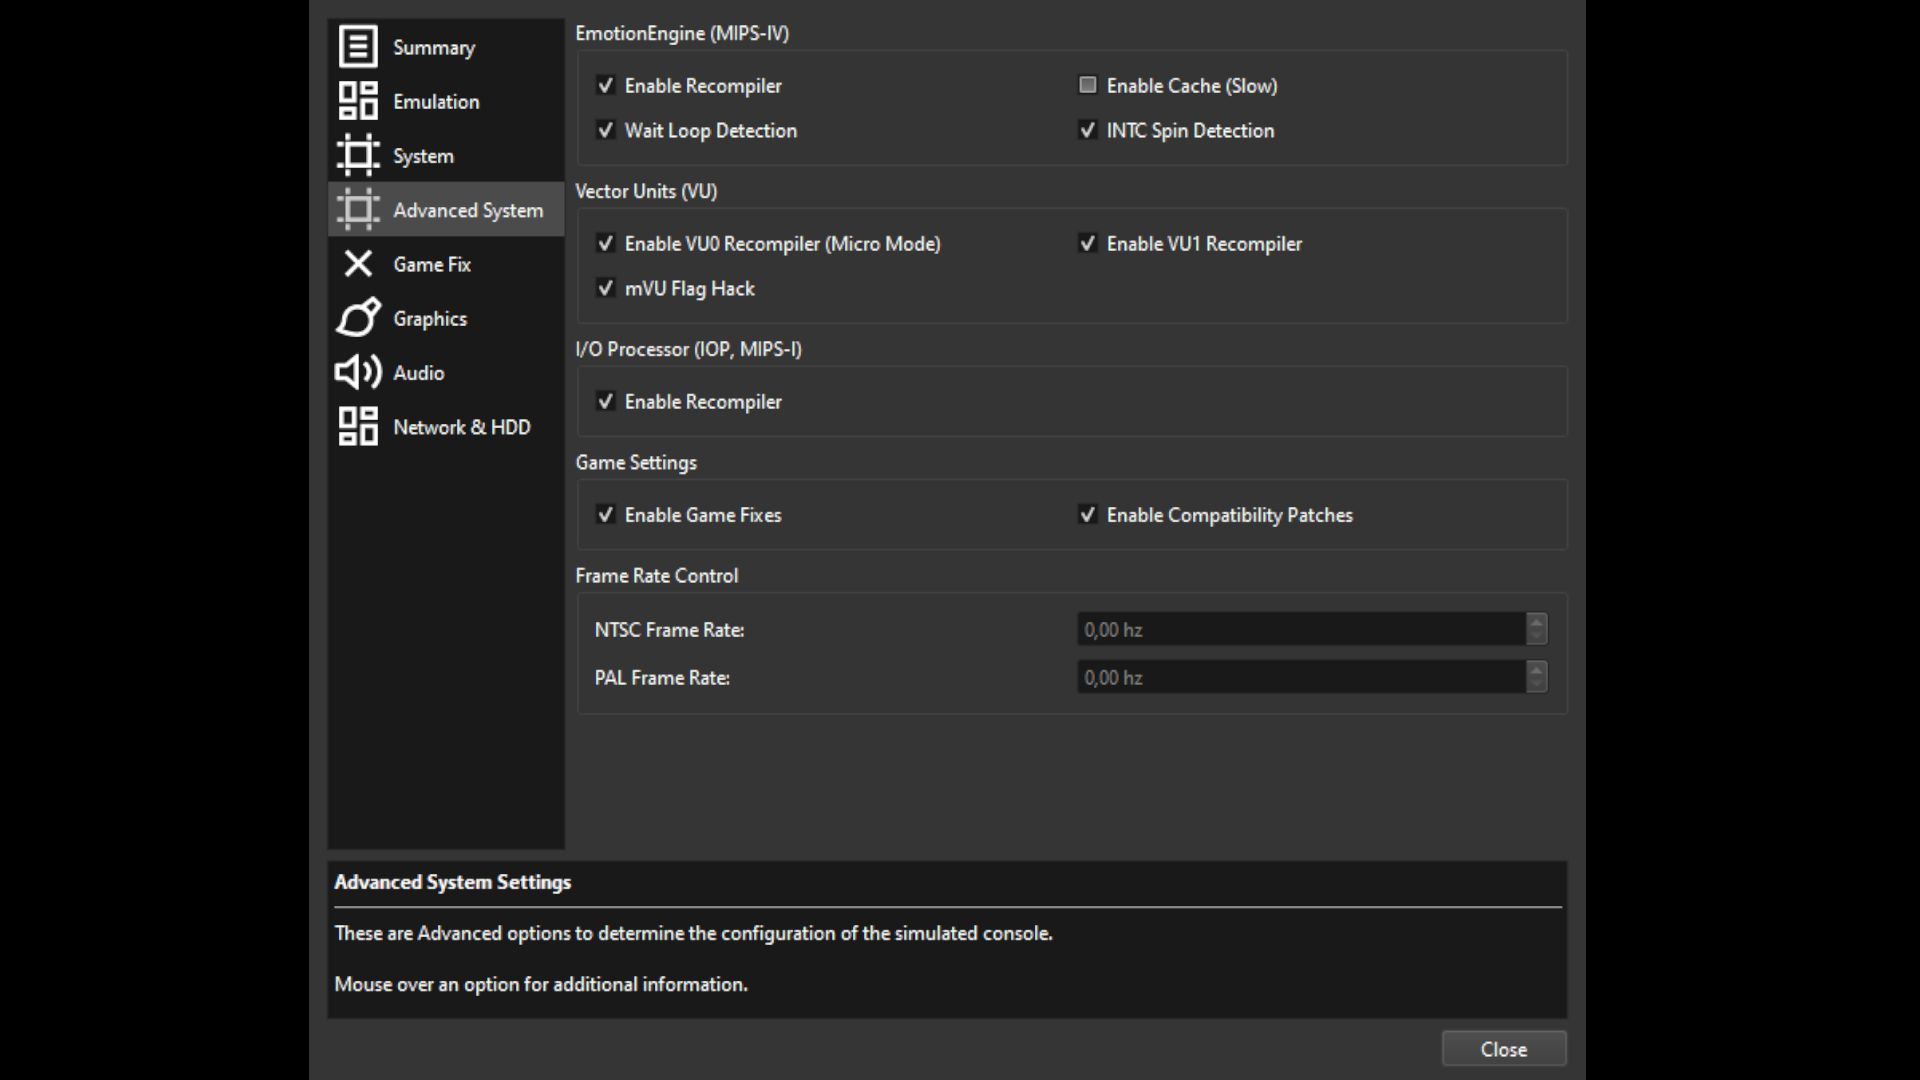Open Graphics settings via paintbrush icon

point(357,317)
